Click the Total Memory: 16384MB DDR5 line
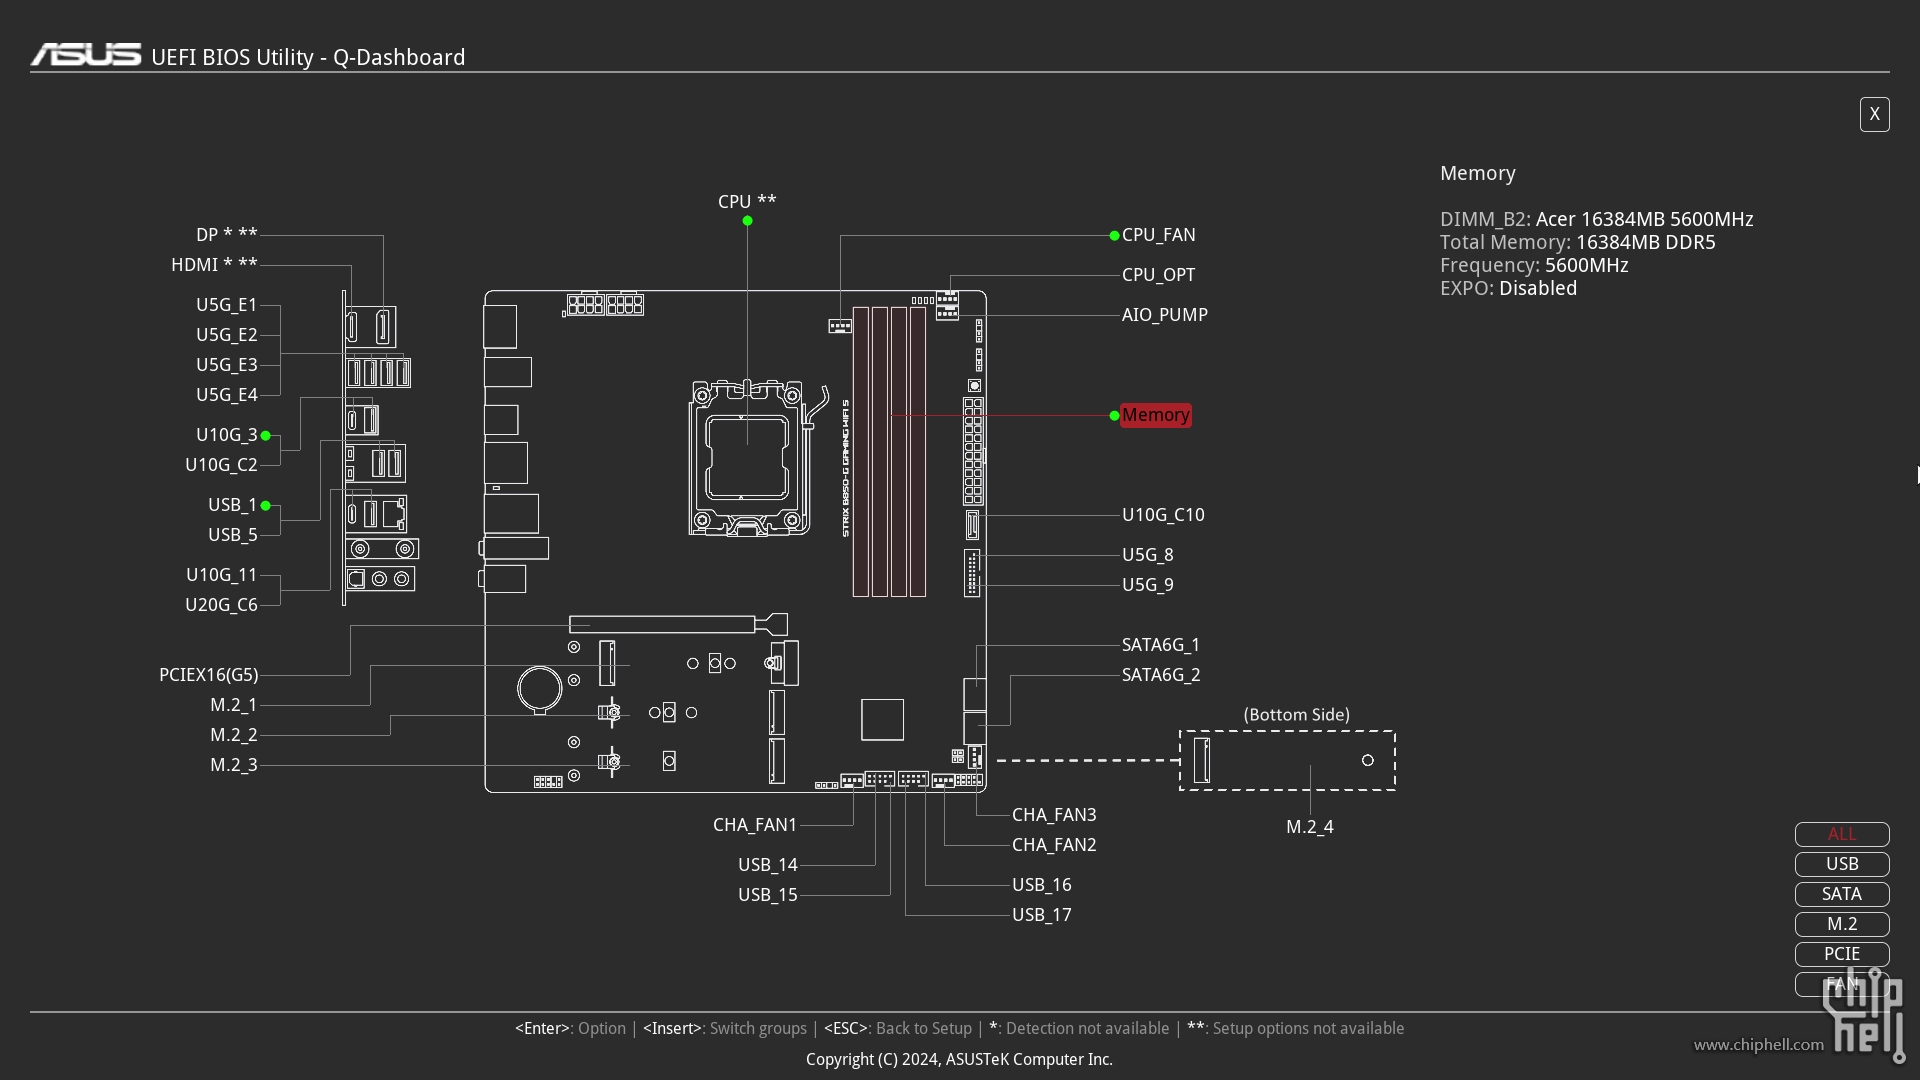The height and width of the screenshot is (1080, 1920). pos(1577,242)
